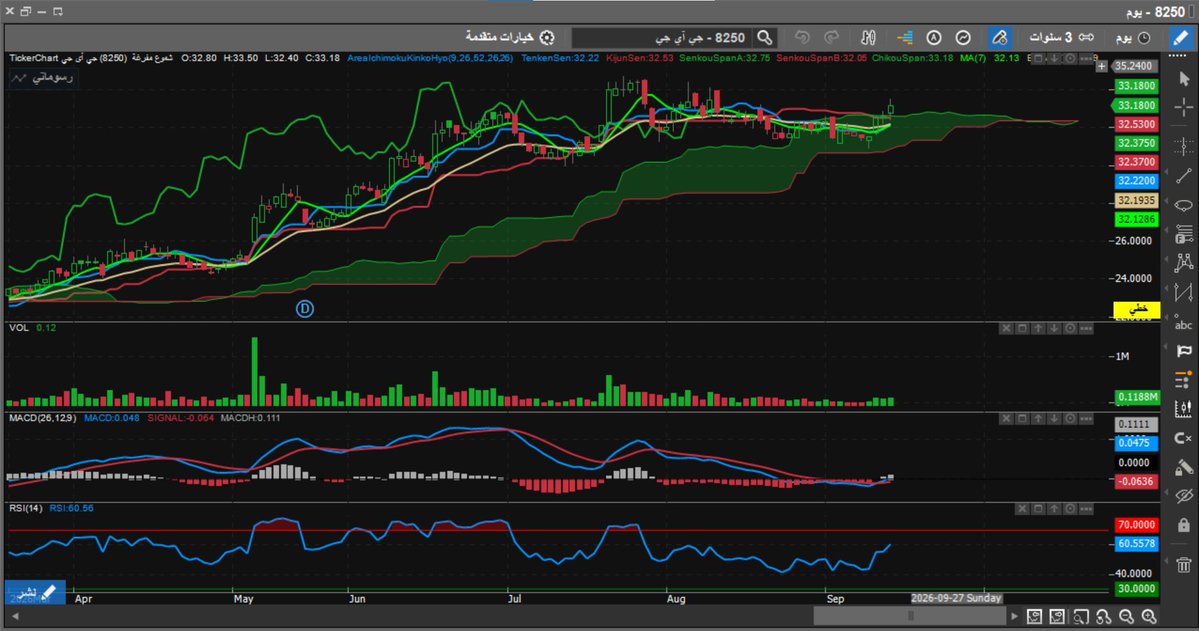Toggle the auto-scale A button
Image resolution: width=1199 pixels, height=631 pixels.
[x=934, y=37]
